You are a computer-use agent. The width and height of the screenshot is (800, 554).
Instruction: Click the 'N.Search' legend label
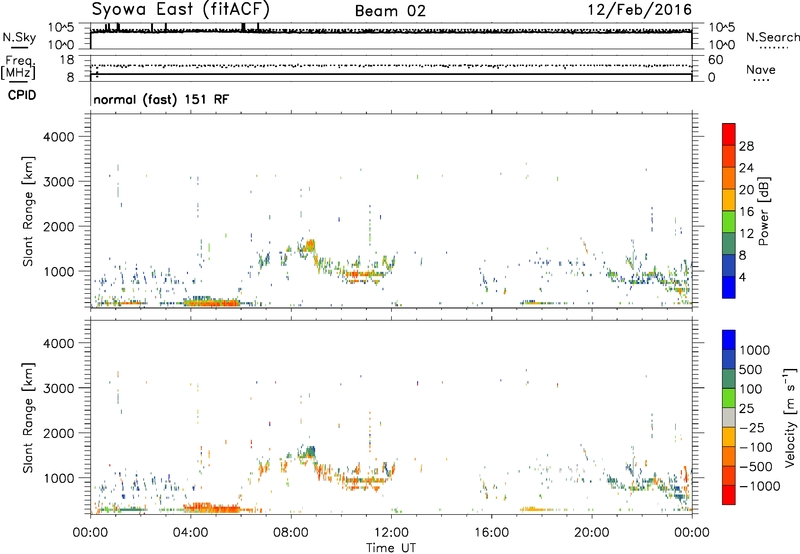pos(772,37)
